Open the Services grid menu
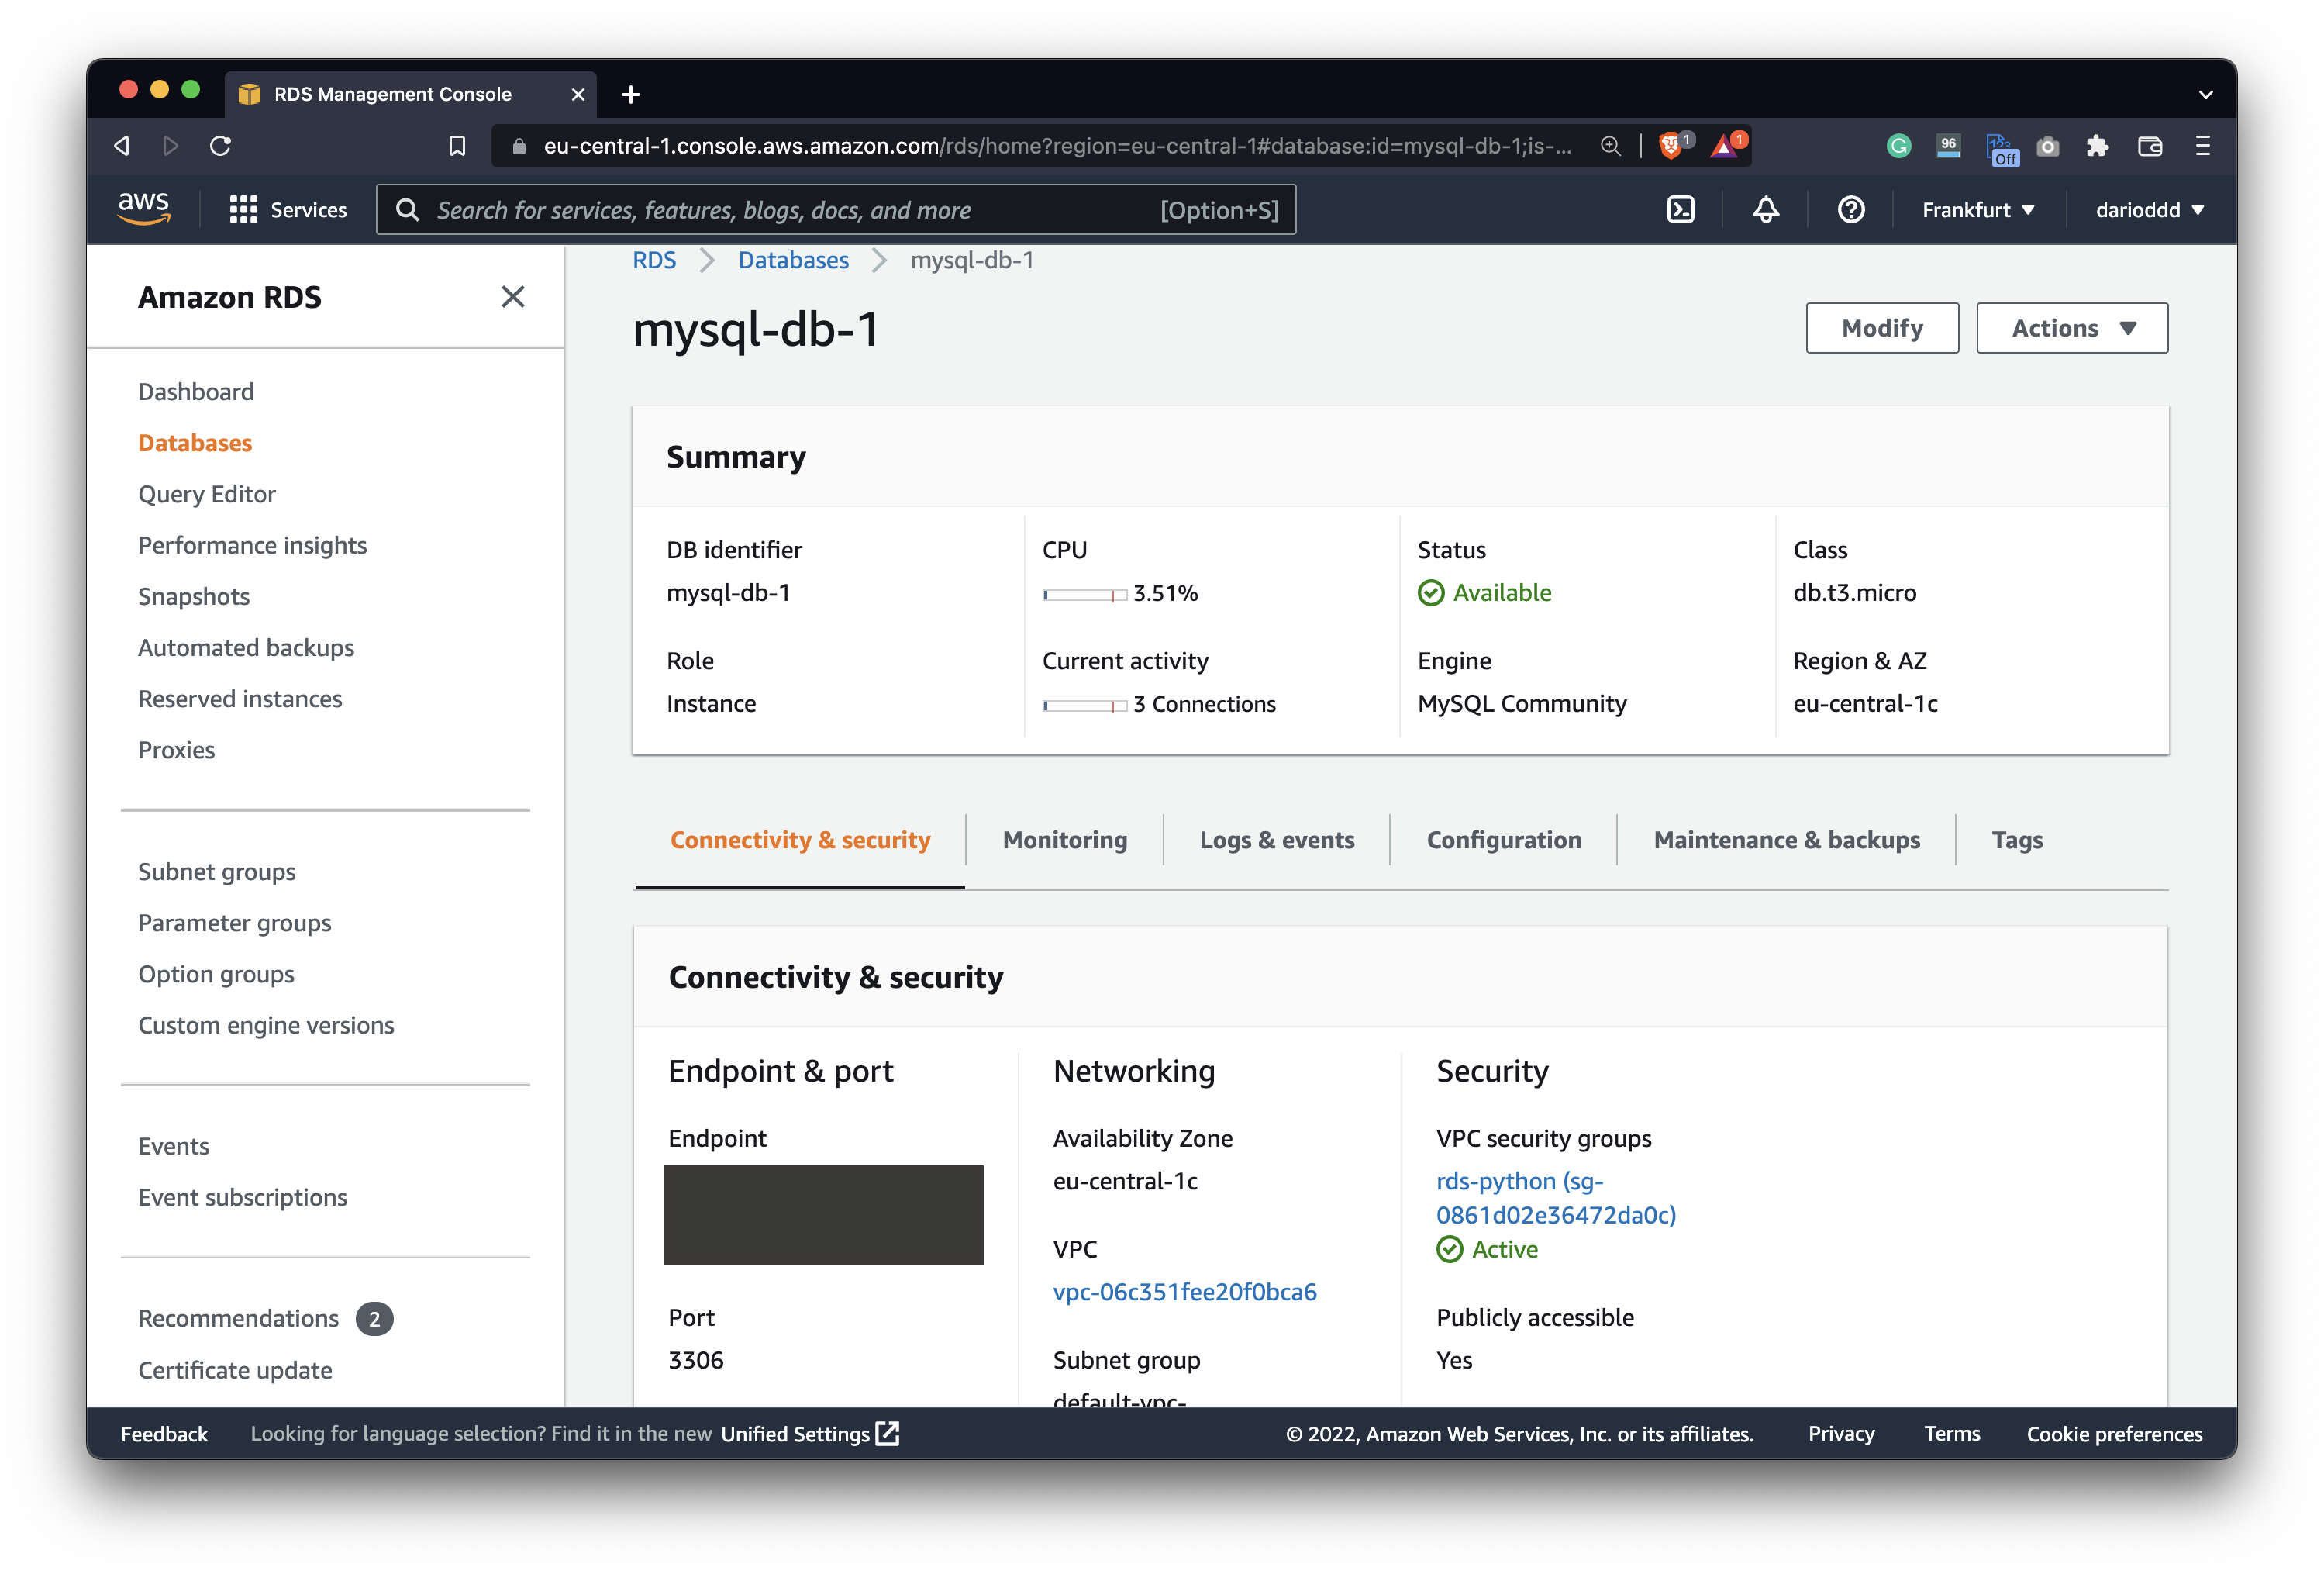This screenshot has width=2324, height=1574. pyautogui.click(x=287, y=210)
